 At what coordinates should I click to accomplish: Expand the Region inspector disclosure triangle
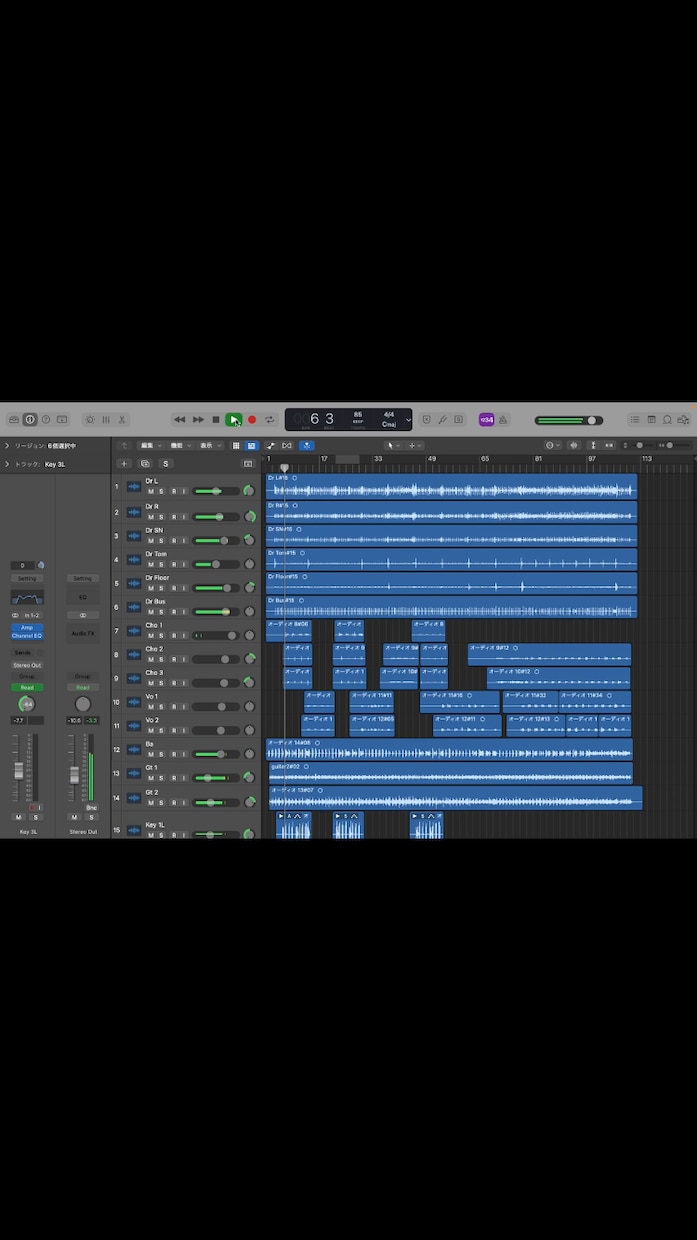[6, 445]
